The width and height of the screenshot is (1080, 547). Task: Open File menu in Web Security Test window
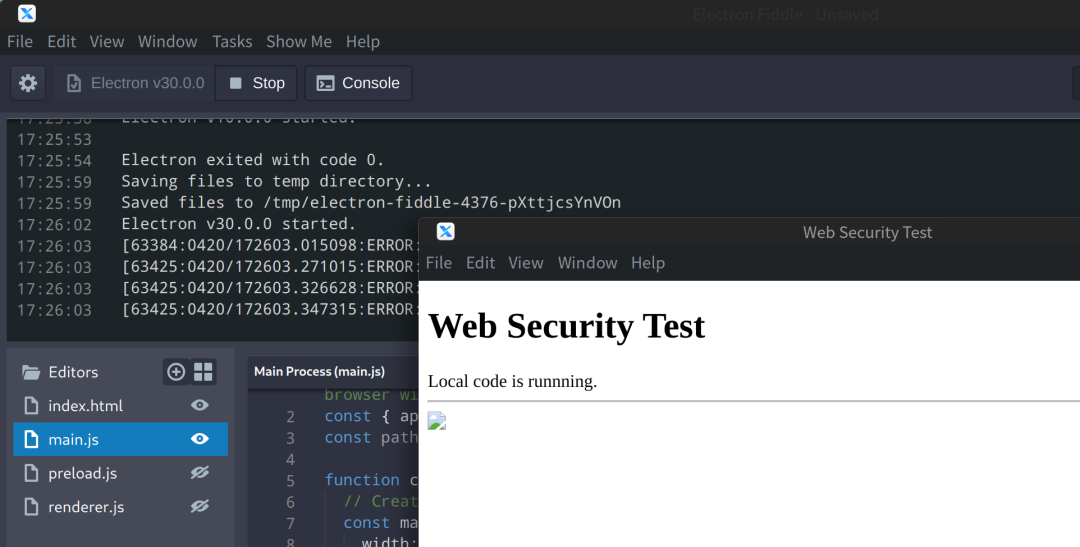tap(439, 263)
